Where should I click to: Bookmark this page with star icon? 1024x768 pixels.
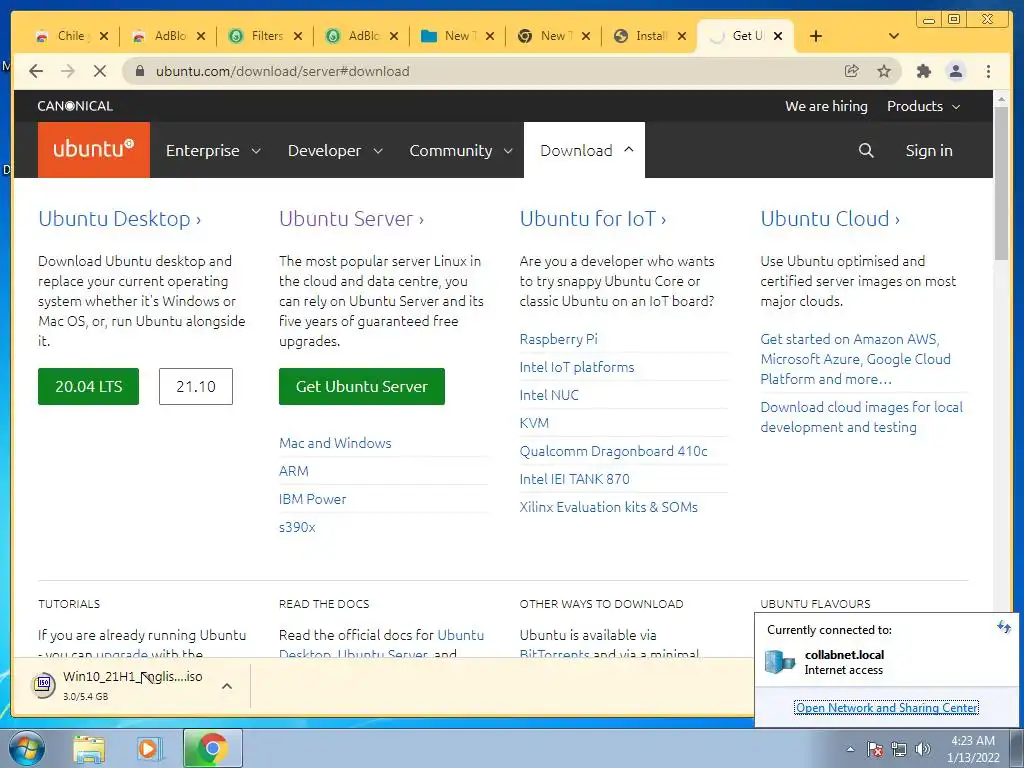(x=884, y=71)
